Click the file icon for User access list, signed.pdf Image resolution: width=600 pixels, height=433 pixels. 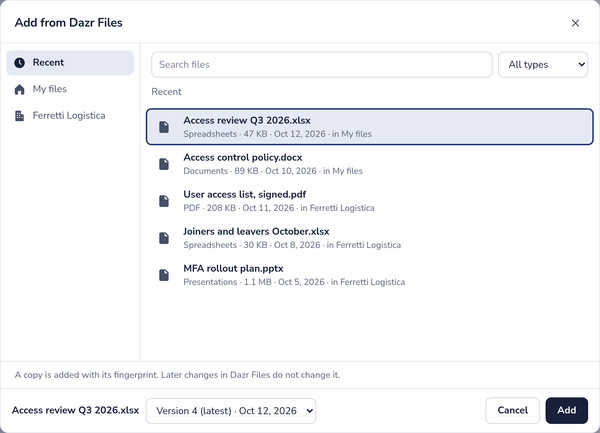click(x=164, y=201)
